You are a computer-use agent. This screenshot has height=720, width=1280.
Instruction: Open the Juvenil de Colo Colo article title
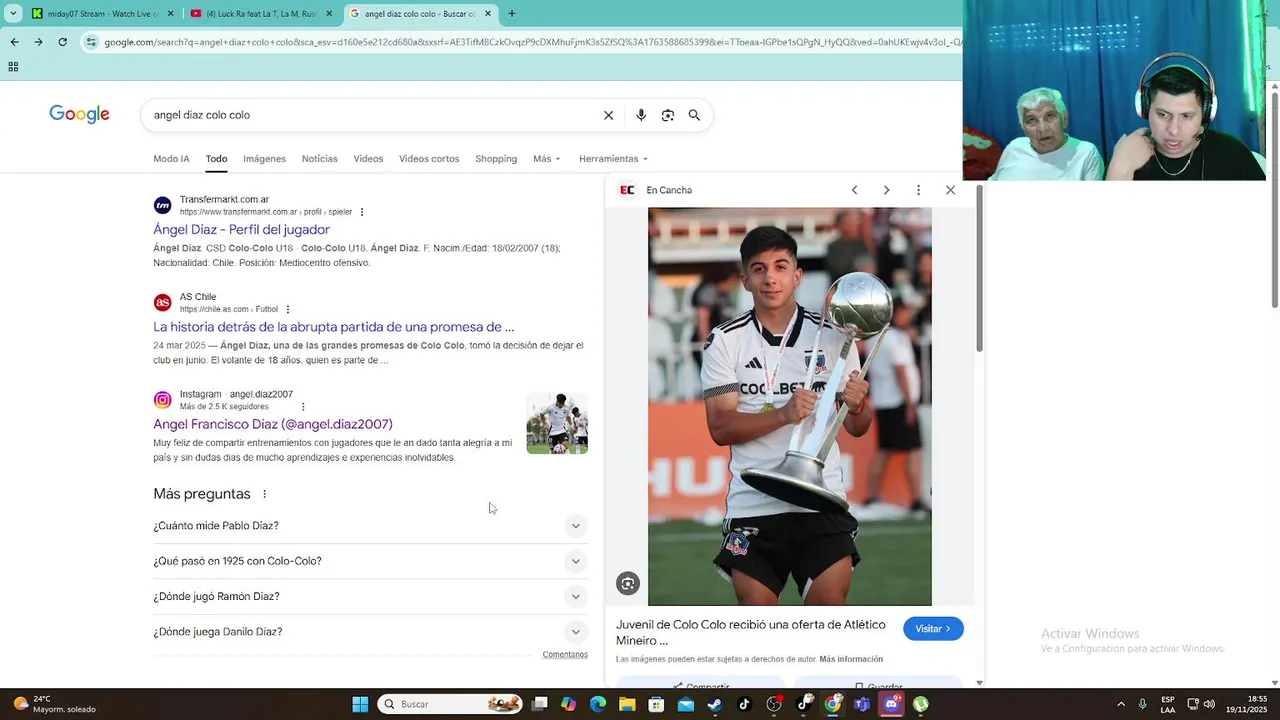751,632
